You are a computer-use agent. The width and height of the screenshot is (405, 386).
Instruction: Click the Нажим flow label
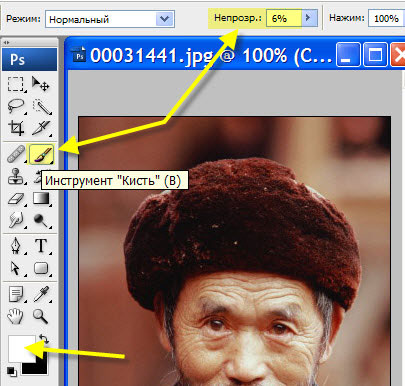(x=347, y=18)
